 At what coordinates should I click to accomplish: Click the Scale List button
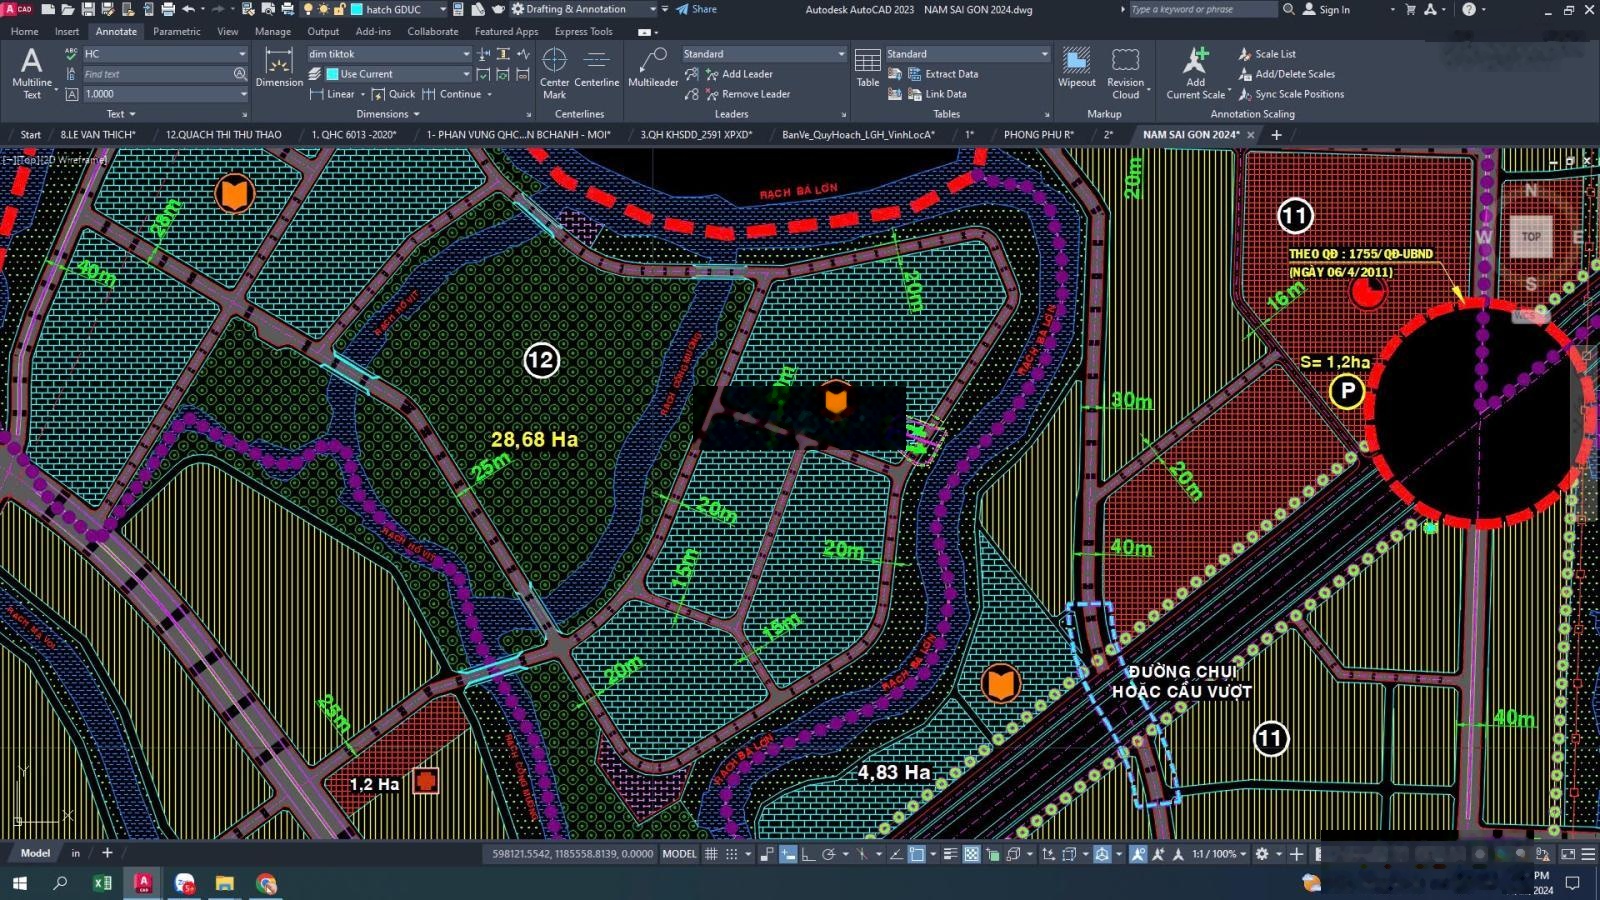point(1274,54)
